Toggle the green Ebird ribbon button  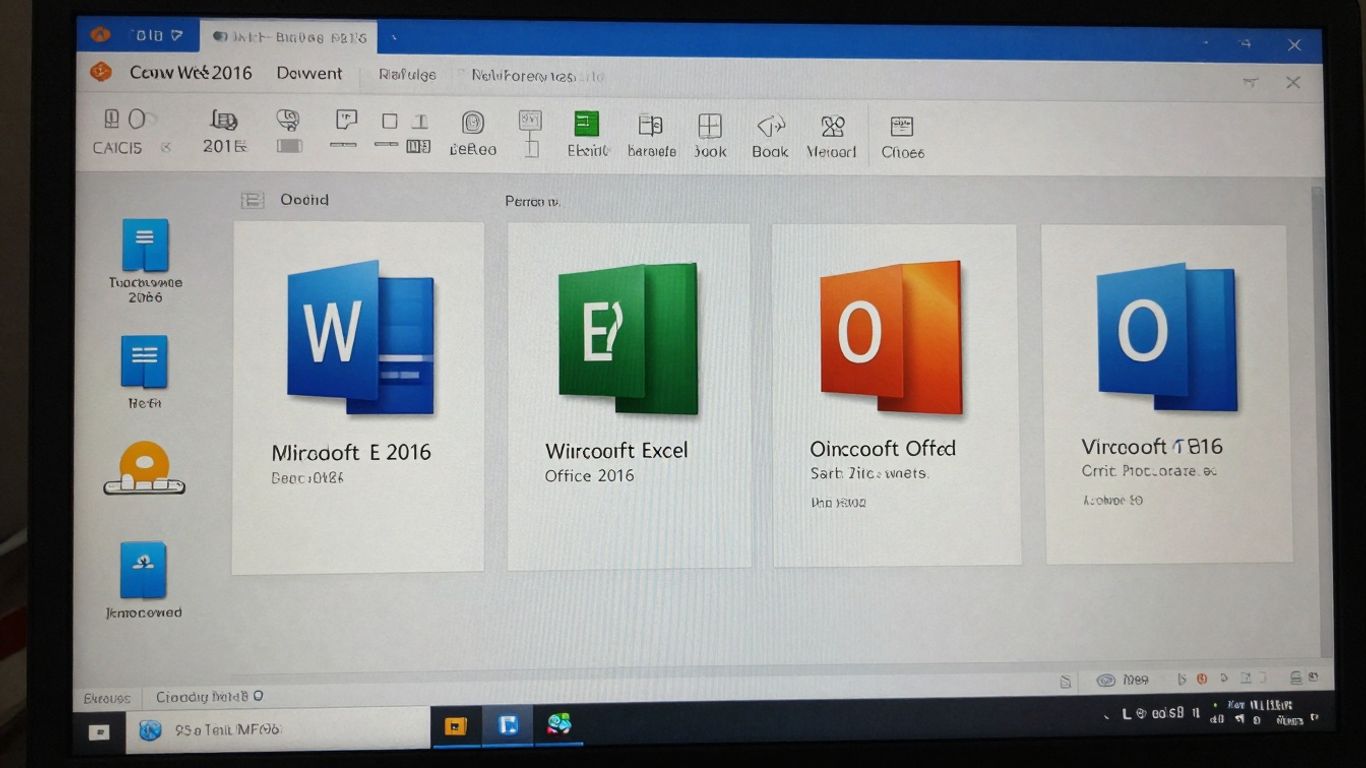tap(585, 128)
